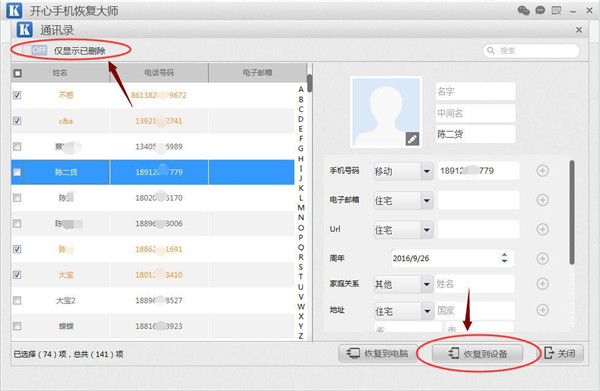Select the 大宝2 contact row name

(66, 301)
